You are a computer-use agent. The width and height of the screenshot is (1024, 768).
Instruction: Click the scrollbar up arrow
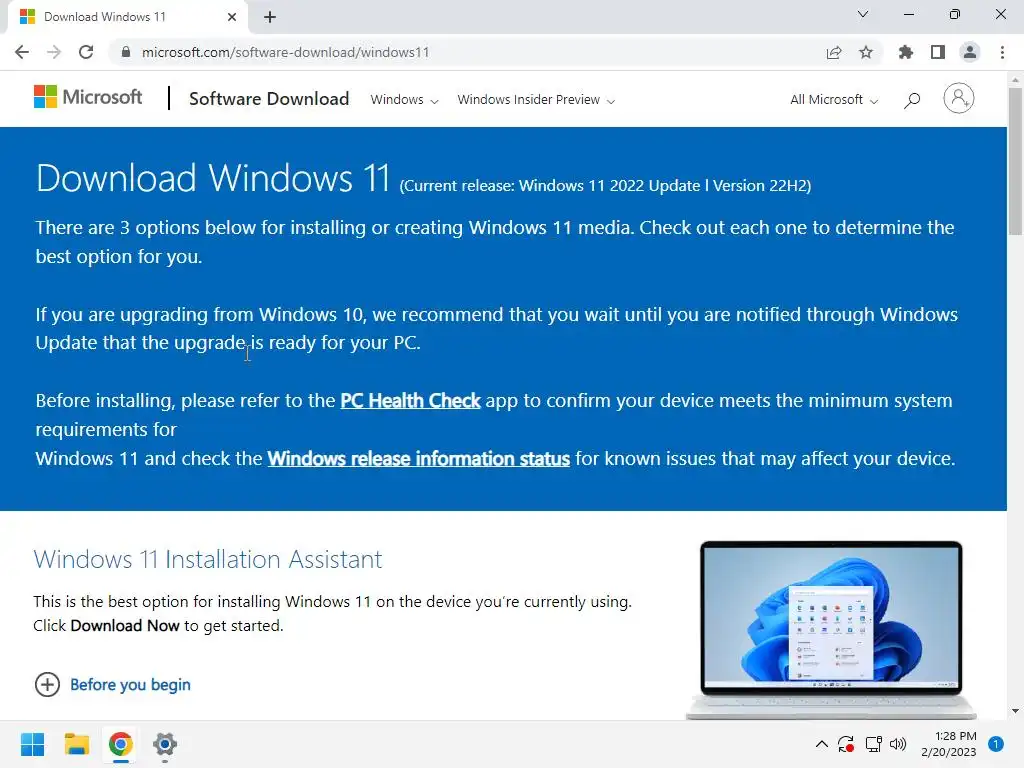pyautogui.click(x=1015, y=79)
